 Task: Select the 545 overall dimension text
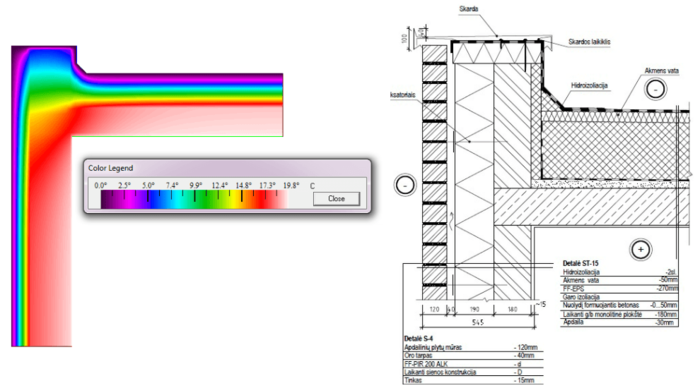tap(478, 322)
